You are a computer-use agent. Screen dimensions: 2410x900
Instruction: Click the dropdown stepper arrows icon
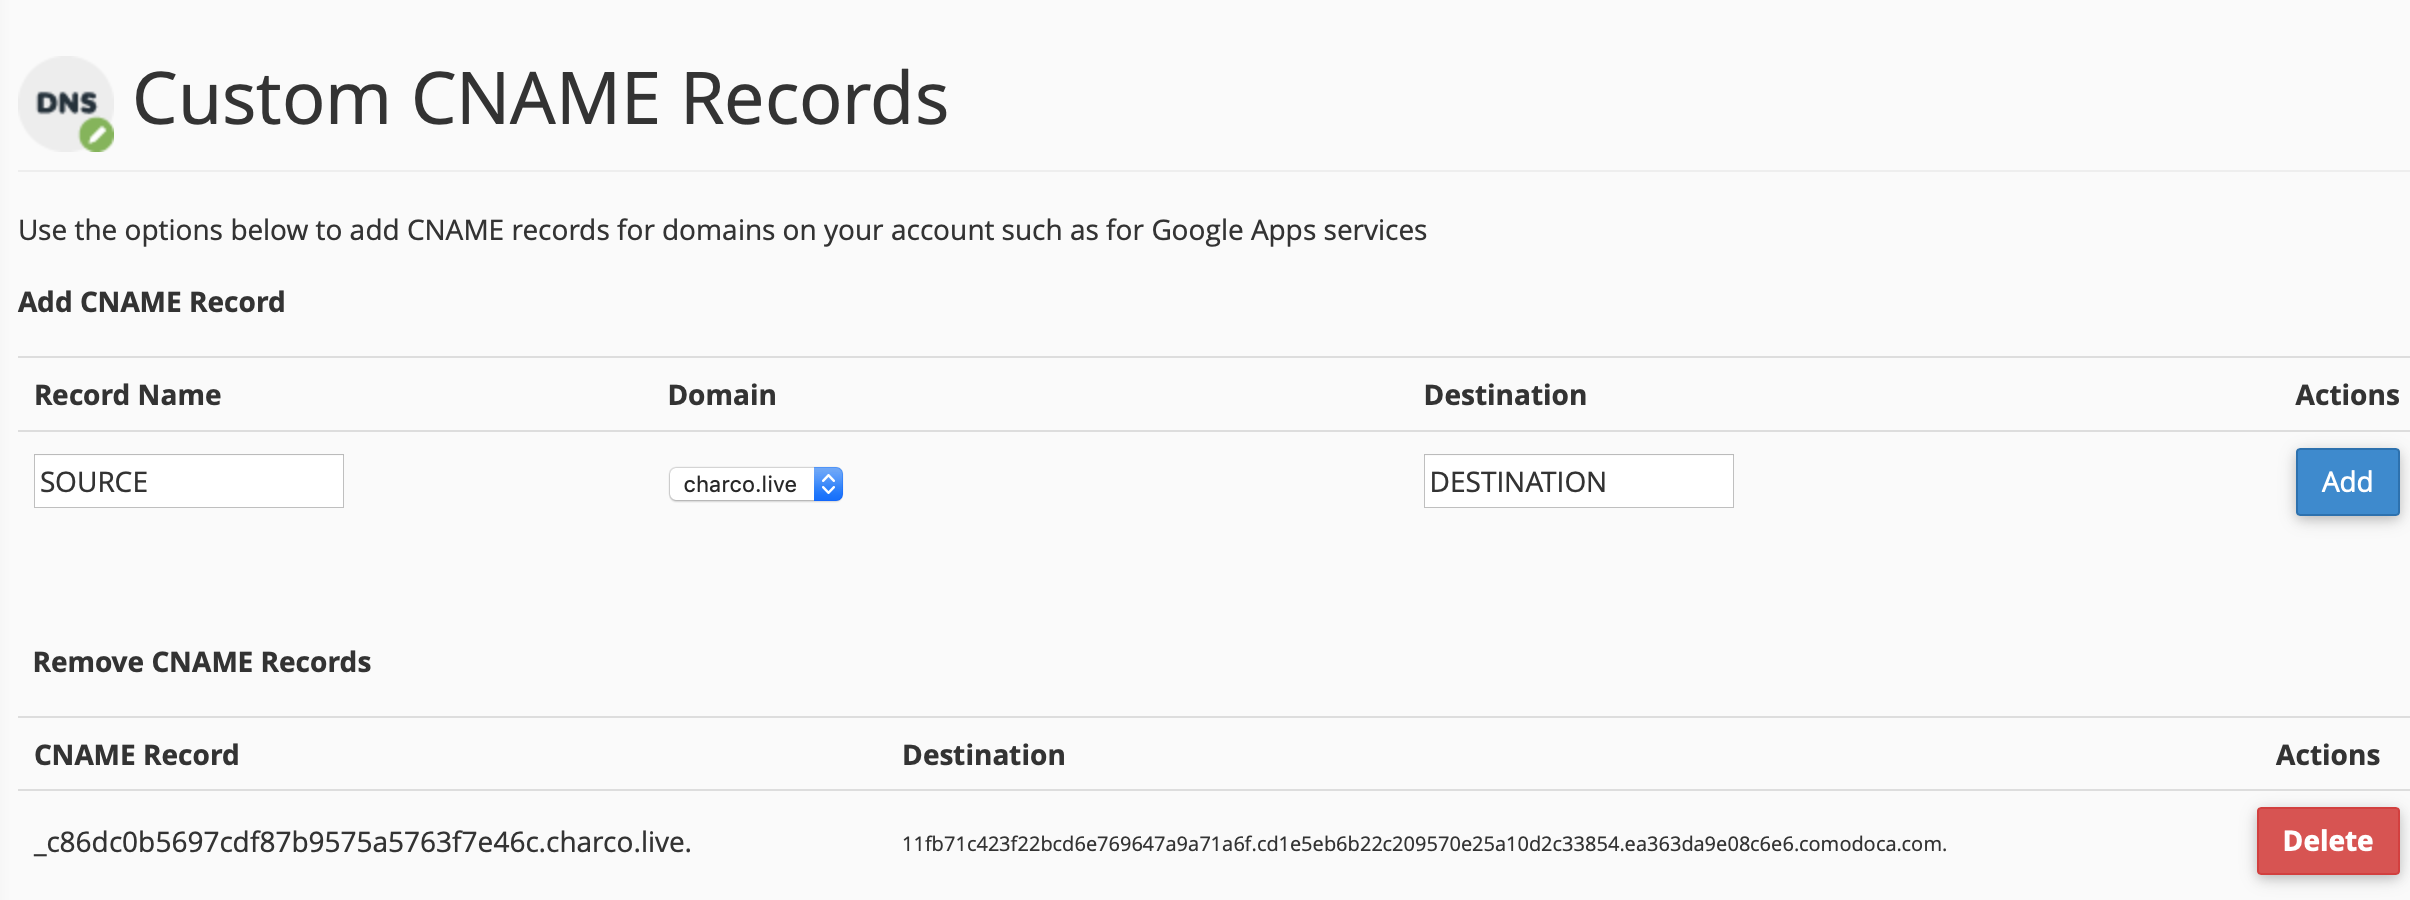click(828, 484)
